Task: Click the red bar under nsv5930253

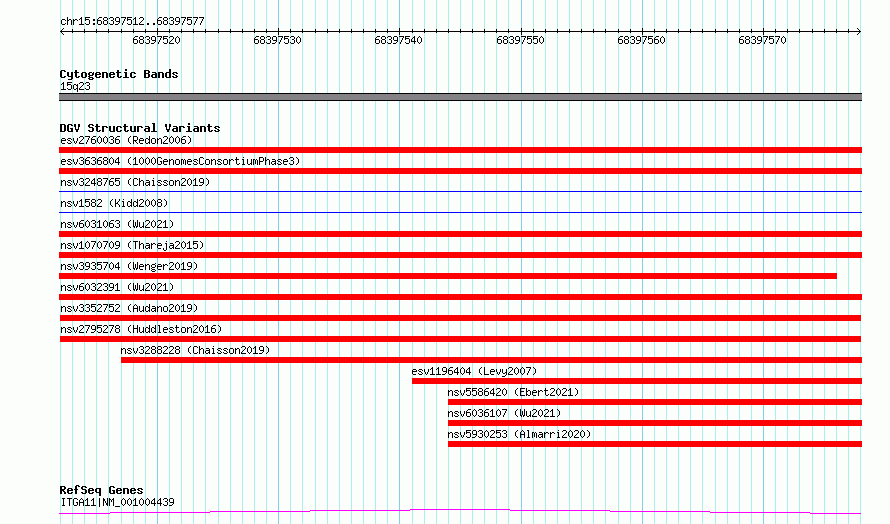Action: pos(655,444)
